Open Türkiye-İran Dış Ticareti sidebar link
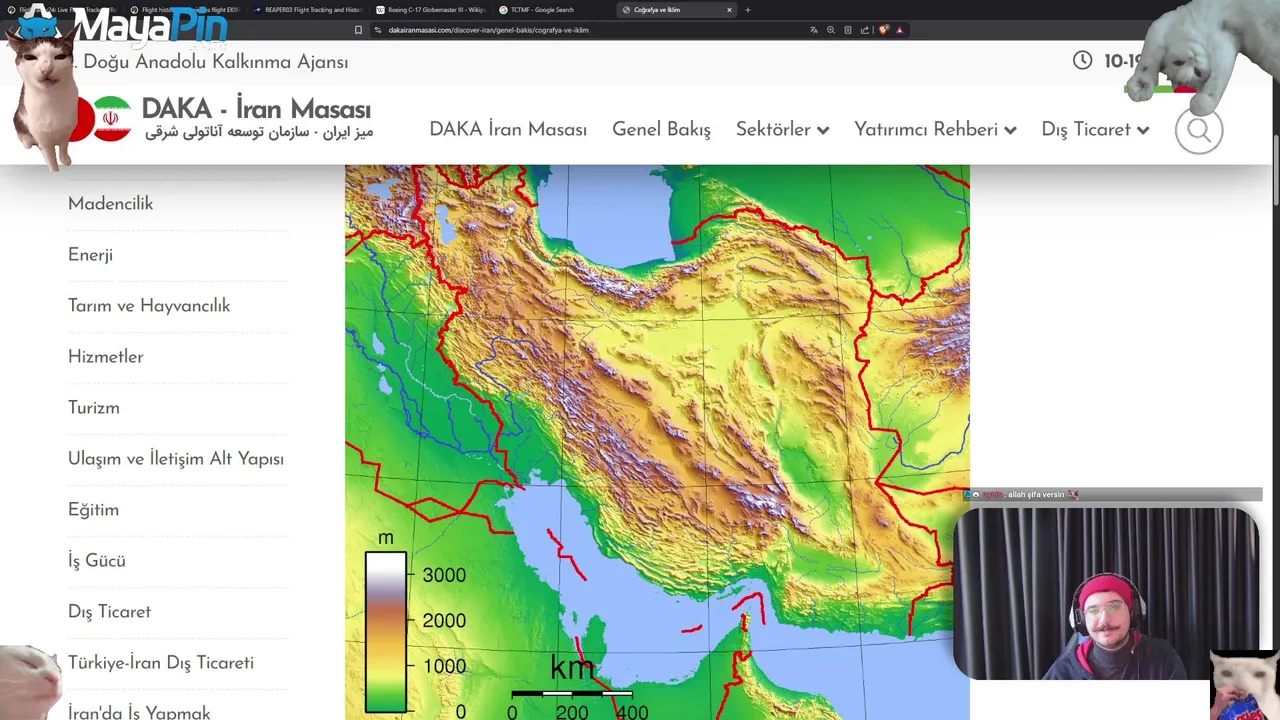 [x=161, y=663]
